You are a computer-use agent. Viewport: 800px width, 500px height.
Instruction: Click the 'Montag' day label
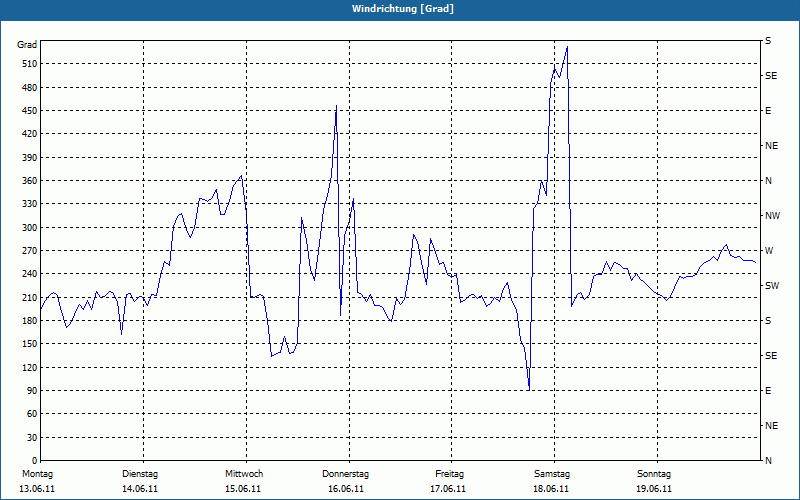pyautogui.click(x=37, y=474)
